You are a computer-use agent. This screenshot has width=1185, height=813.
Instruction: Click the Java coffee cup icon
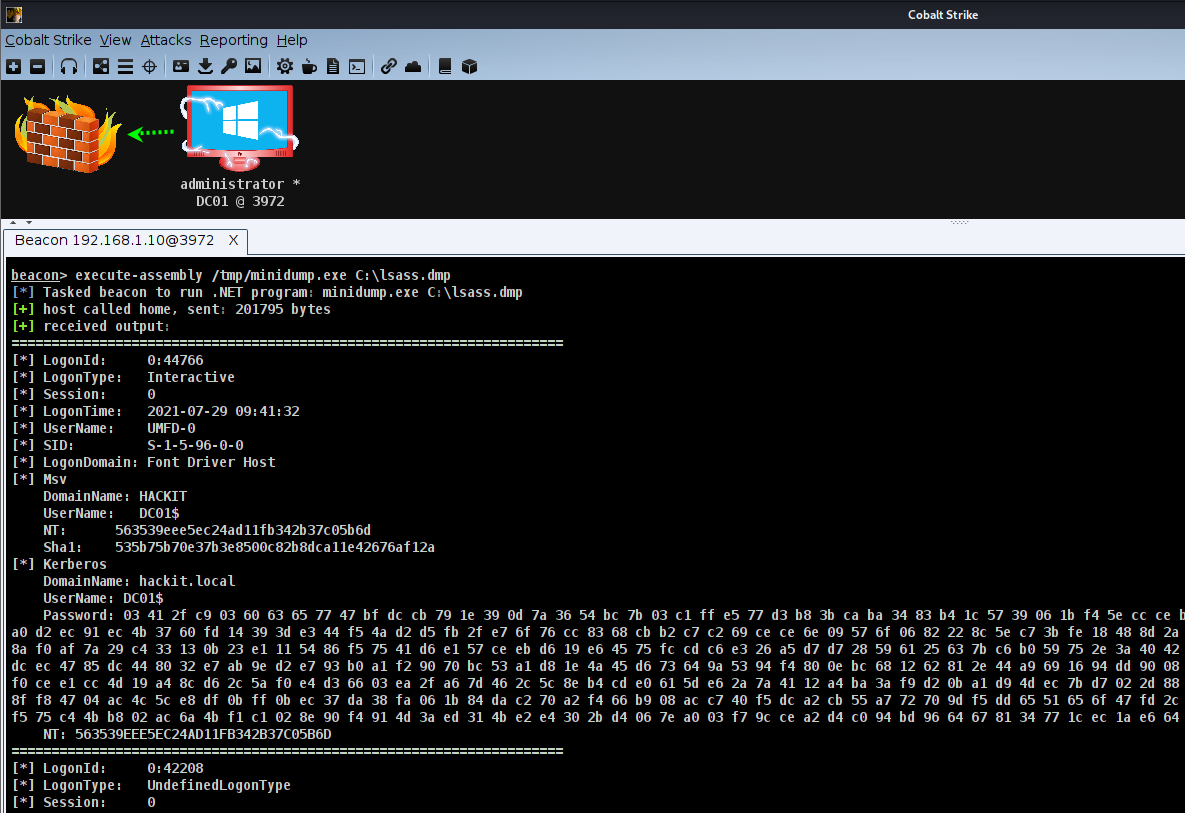pos(309,66)
